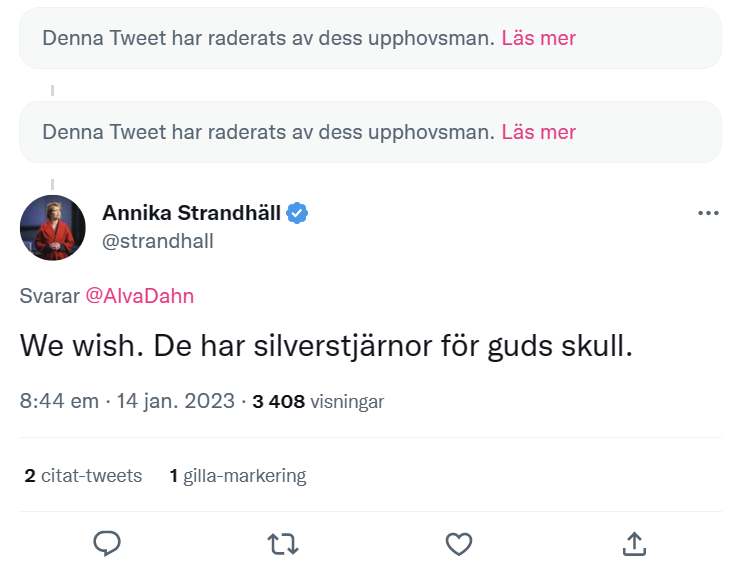The image size is (742, 573).
Task: Show the 1 gilla-markering list
Action: tap(238, 476)
